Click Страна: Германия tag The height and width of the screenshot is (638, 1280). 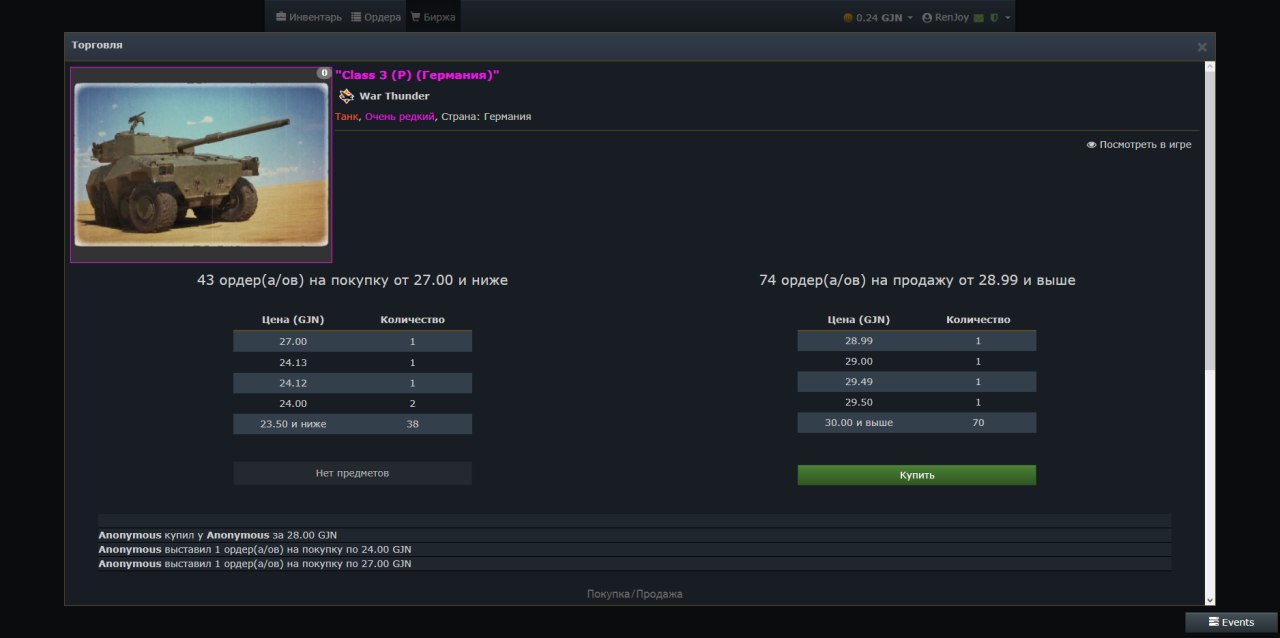[x=486, y=116]
